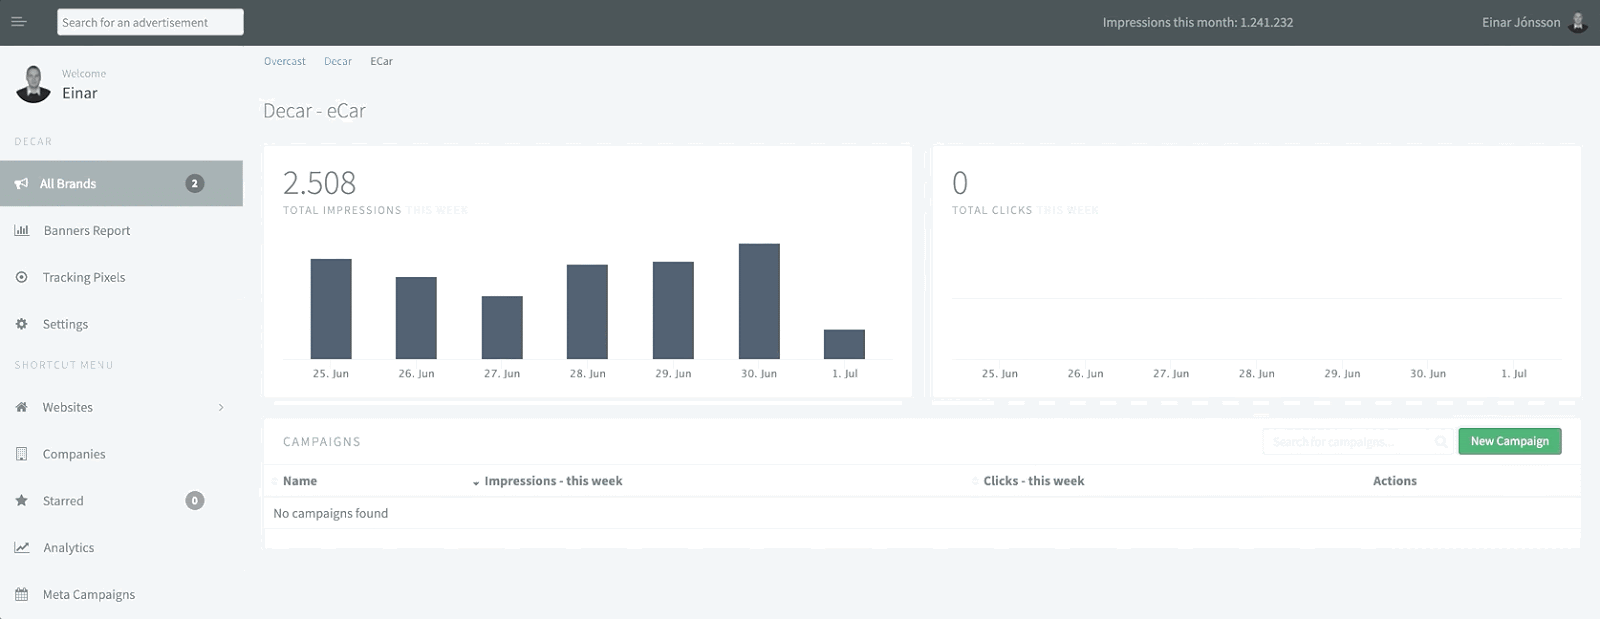Sort by Impressions - this week column
The image size is (1600, 619).
552,481
